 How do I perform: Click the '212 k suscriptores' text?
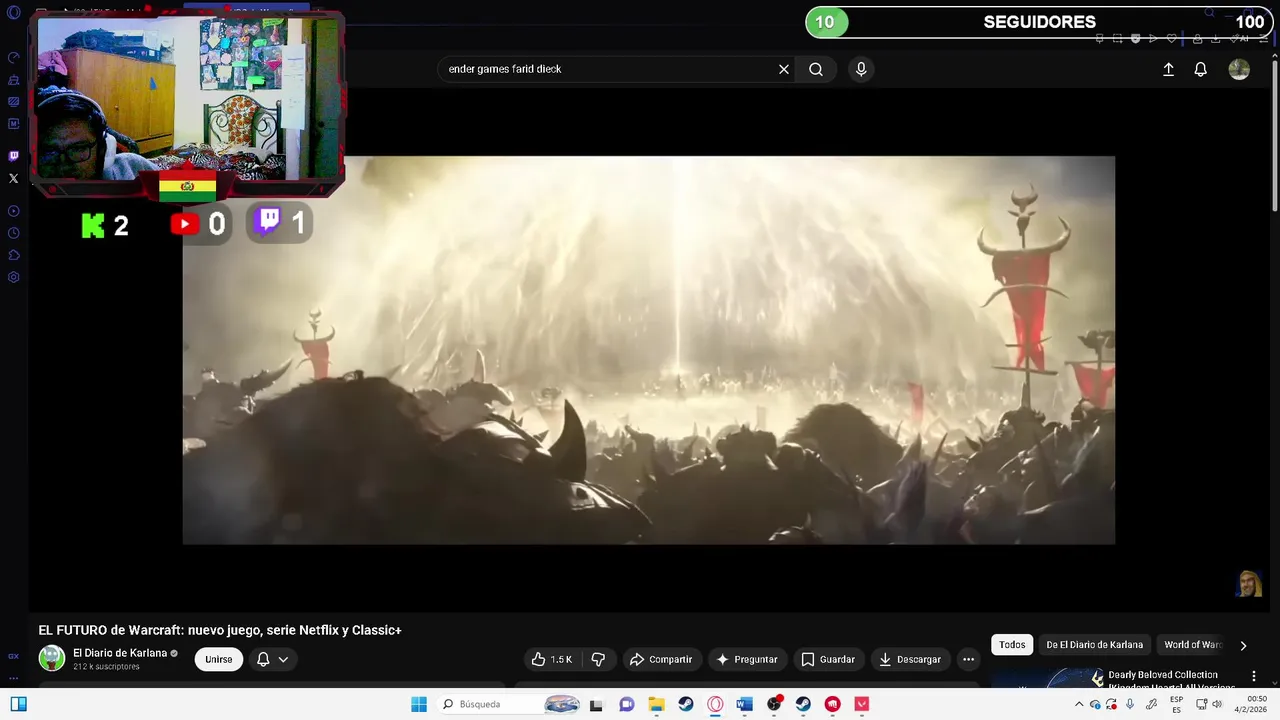coord(106,667)
